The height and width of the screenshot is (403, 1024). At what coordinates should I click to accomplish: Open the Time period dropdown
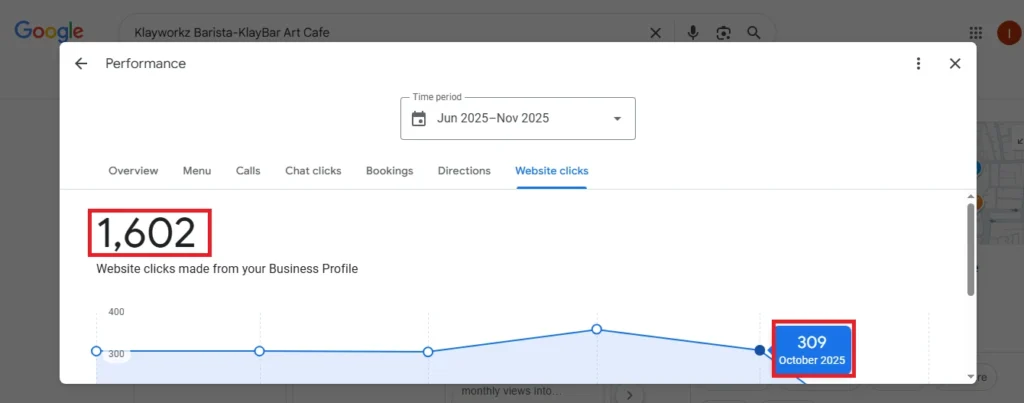[517, 118]
